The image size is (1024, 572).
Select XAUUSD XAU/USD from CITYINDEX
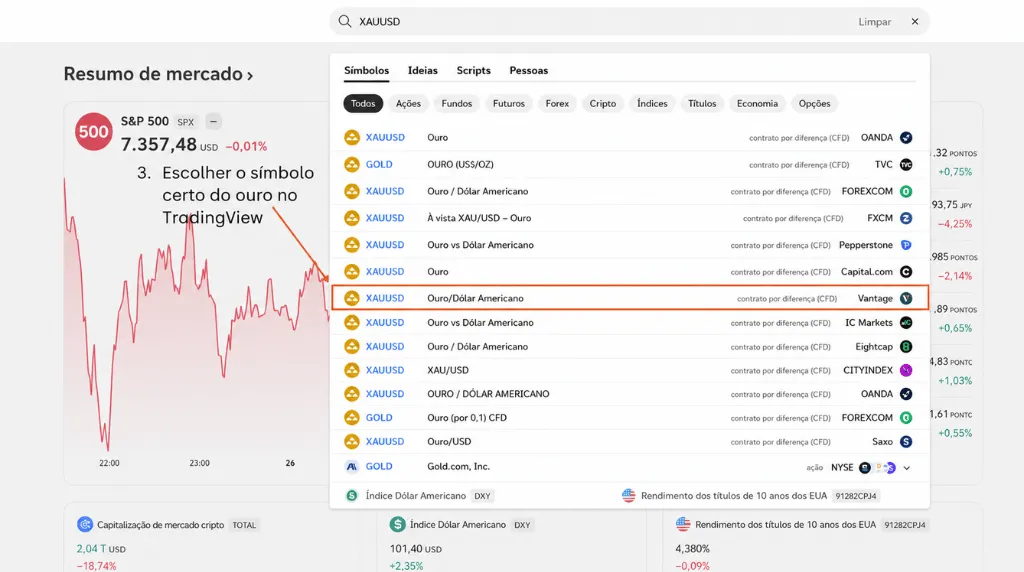click(x=630, y=370)
